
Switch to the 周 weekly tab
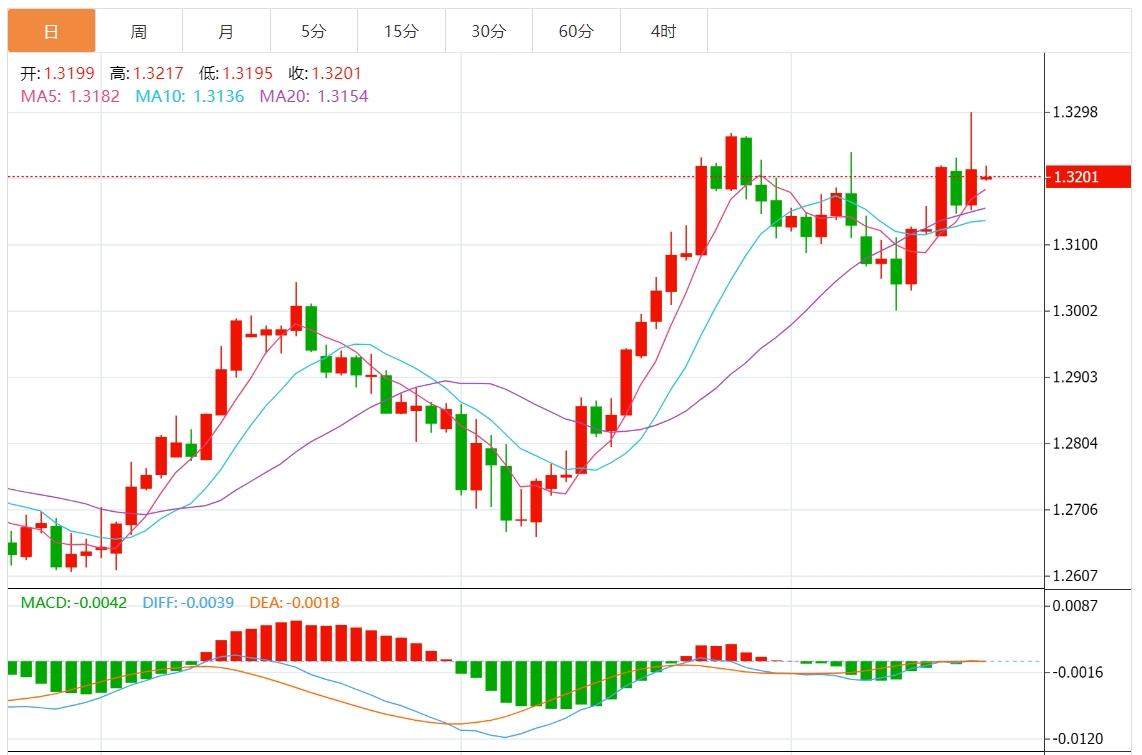(x=138, y=31)
